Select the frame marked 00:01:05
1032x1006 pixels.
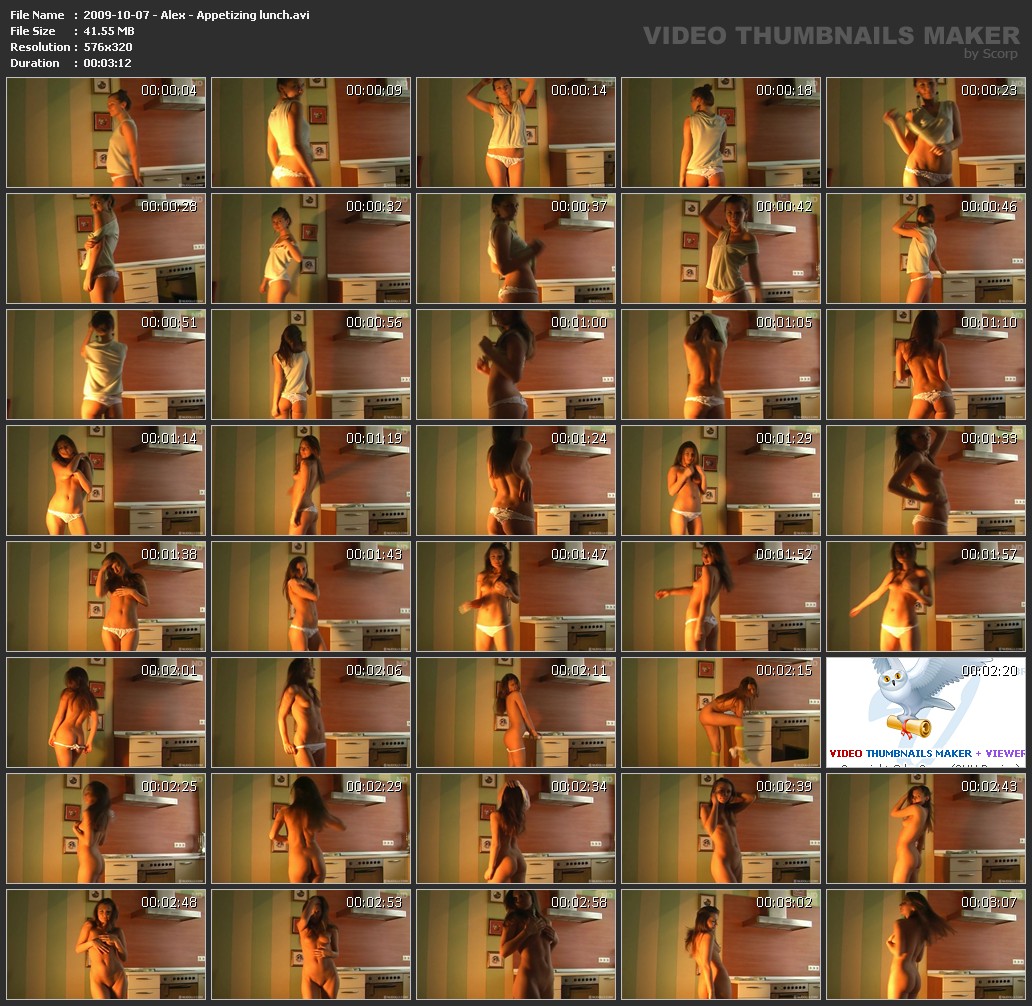coord(721,365)
